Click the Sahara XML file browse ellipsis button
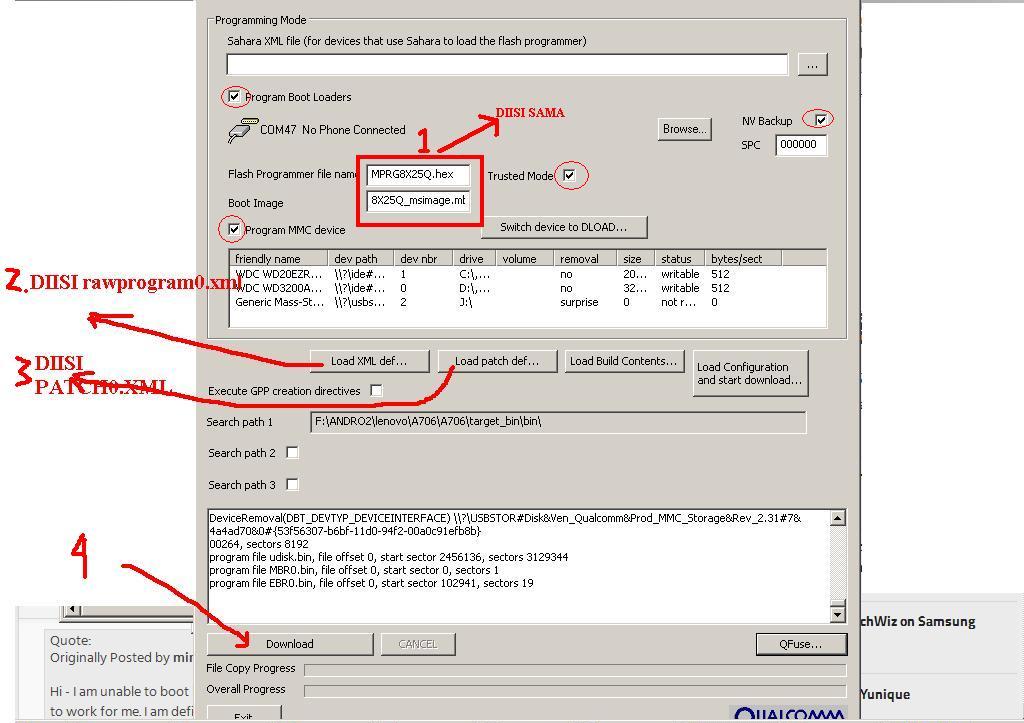Viewport: 1024px width, 723px height. tap(812, 65)
